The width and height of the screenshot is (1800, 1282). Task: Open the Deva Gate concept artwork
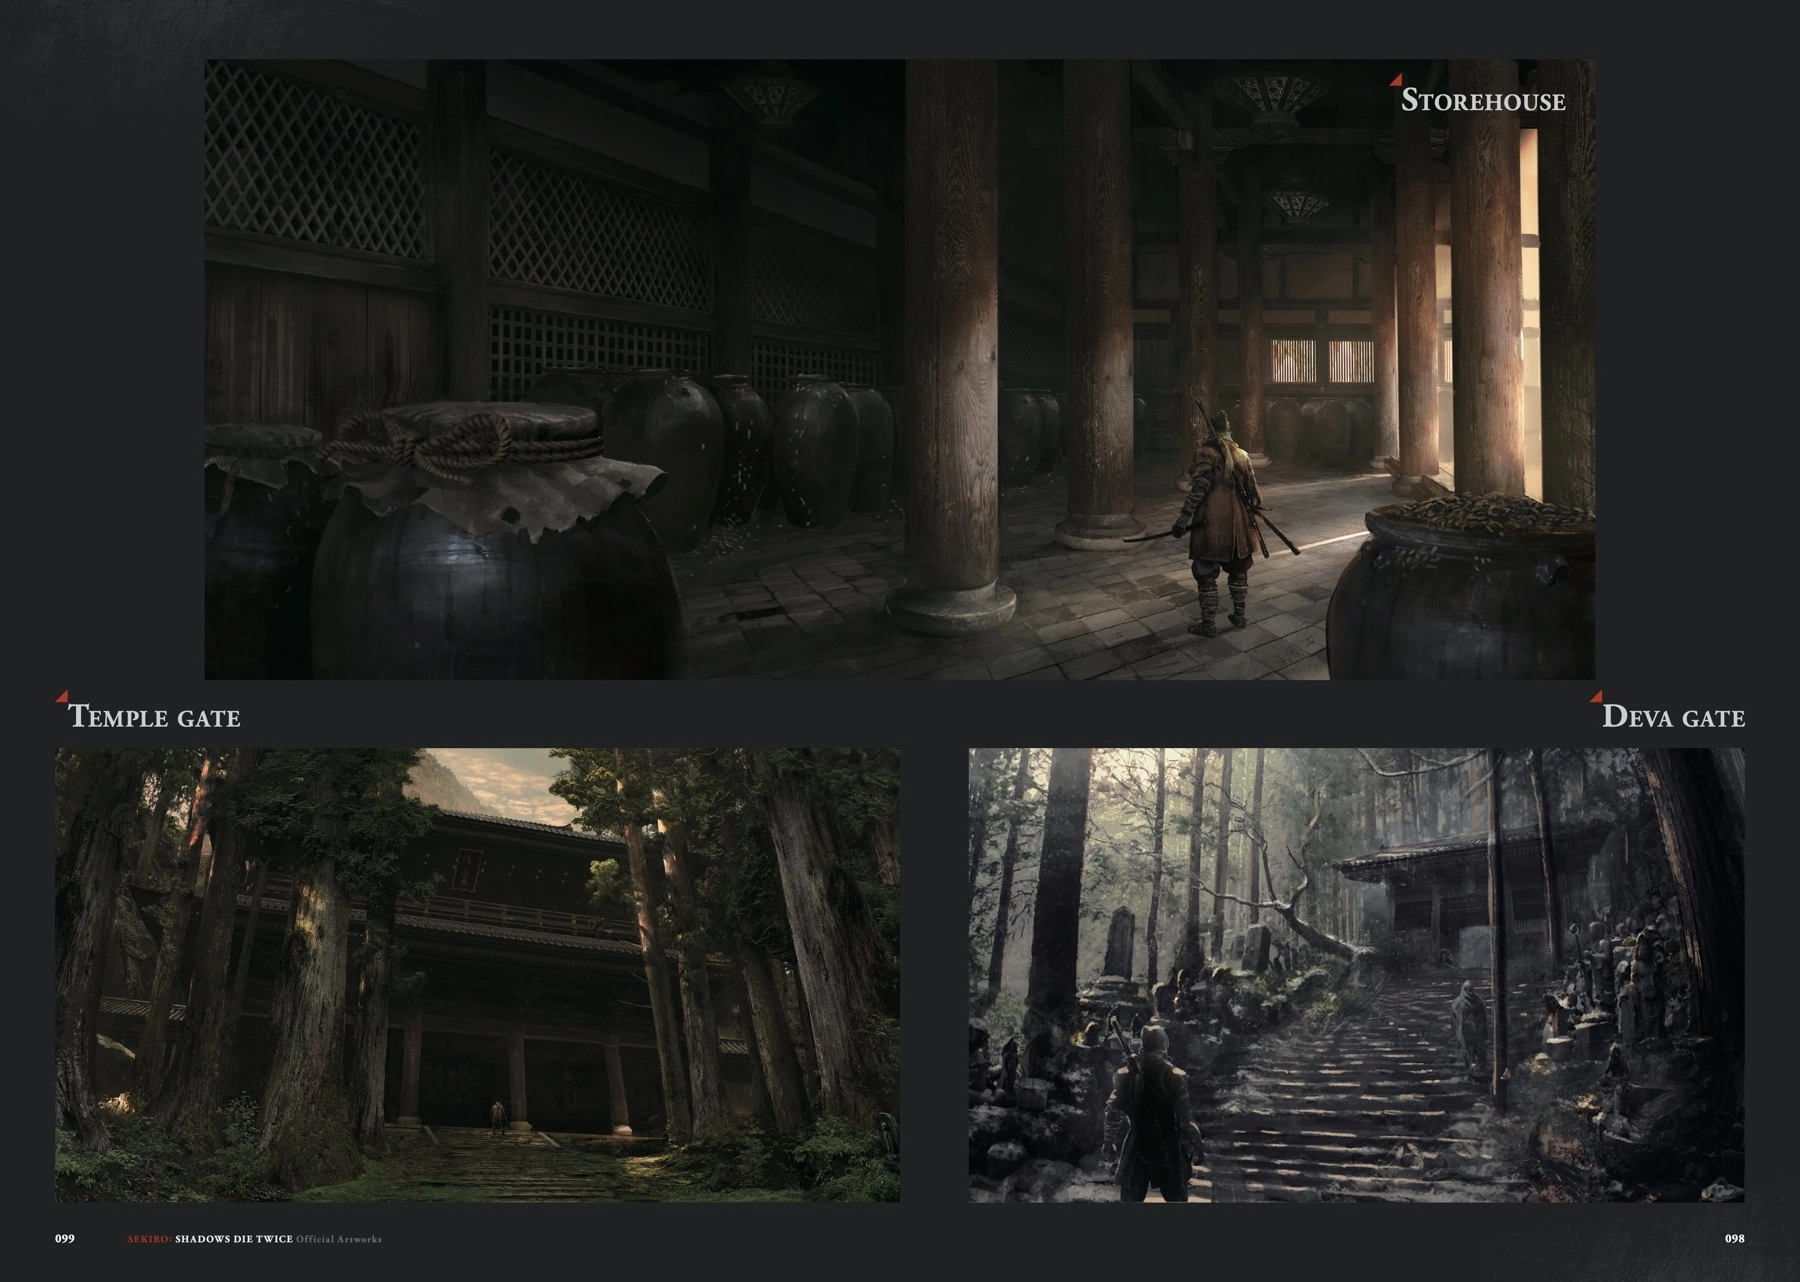[x=1357, y=975]
